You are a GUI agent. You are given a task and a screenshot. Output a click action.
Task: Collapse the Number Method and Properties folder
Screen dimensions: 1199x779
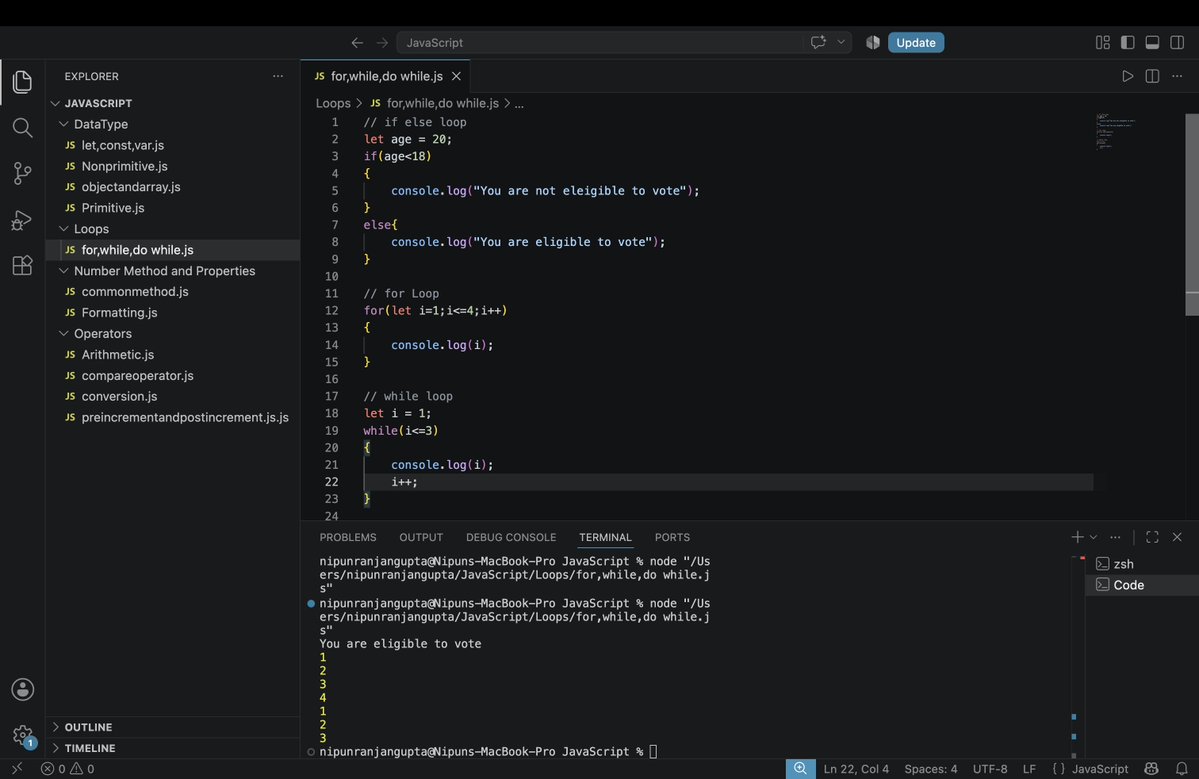tap(64, 271)
